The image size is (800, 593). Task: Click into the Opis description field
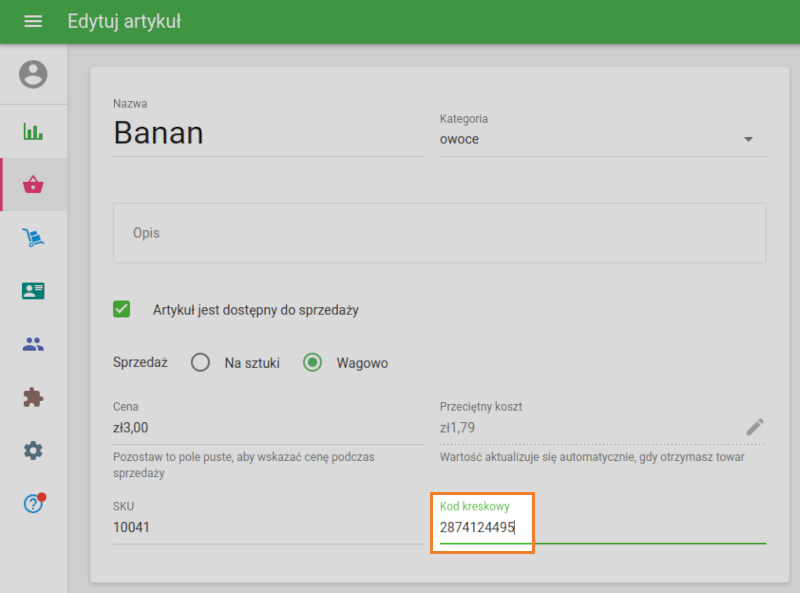click(439, 233)
